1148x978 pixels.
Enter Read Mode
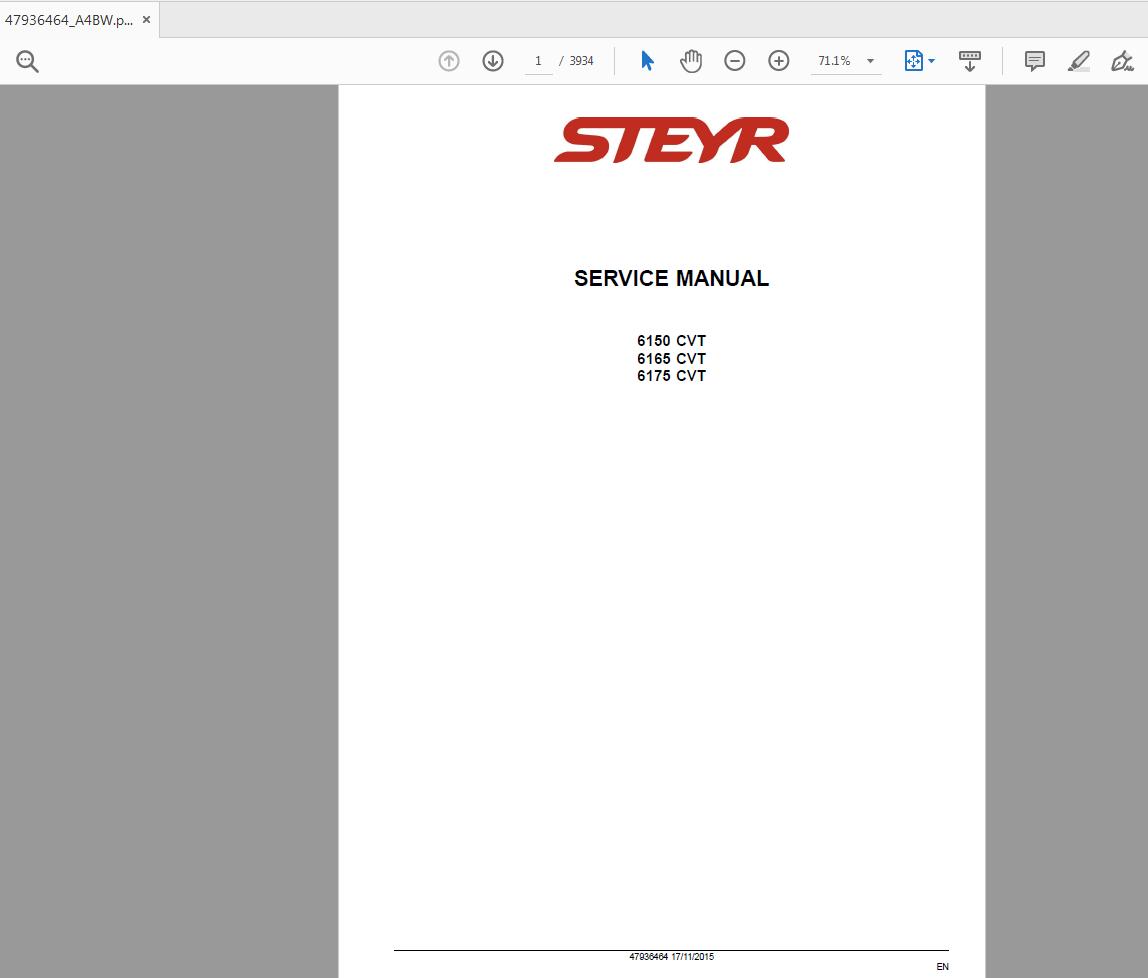[969, 61]
